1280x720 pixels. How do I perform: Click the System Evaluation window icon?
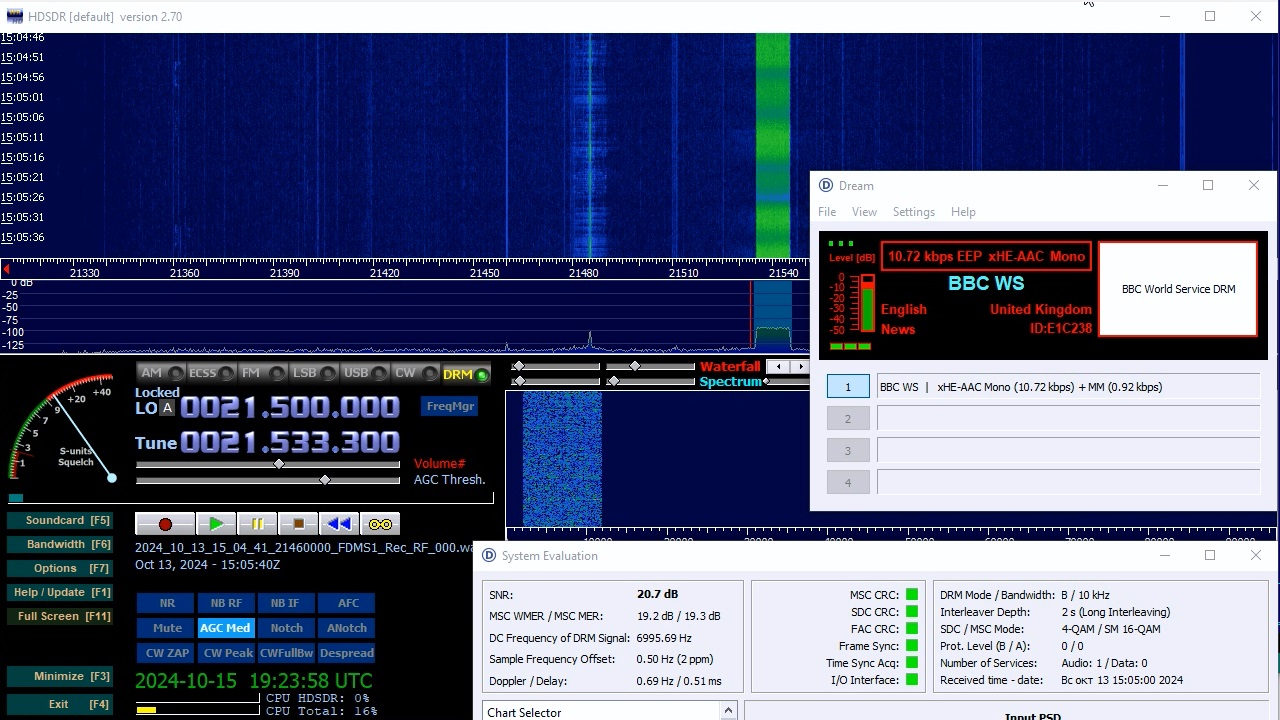pos(489,555)
